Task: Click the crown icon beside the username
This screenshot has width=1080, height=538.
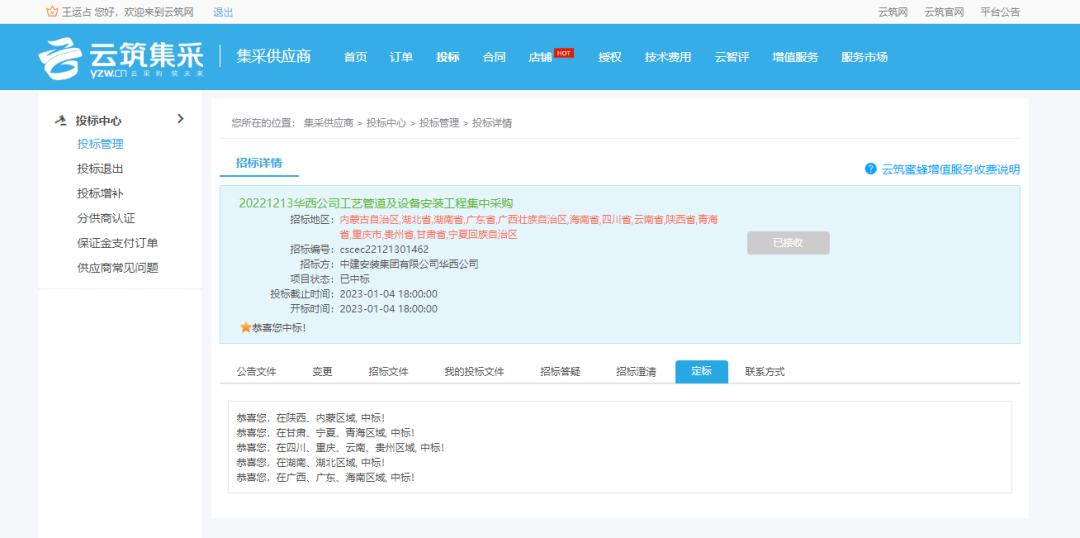Action: 52,12
